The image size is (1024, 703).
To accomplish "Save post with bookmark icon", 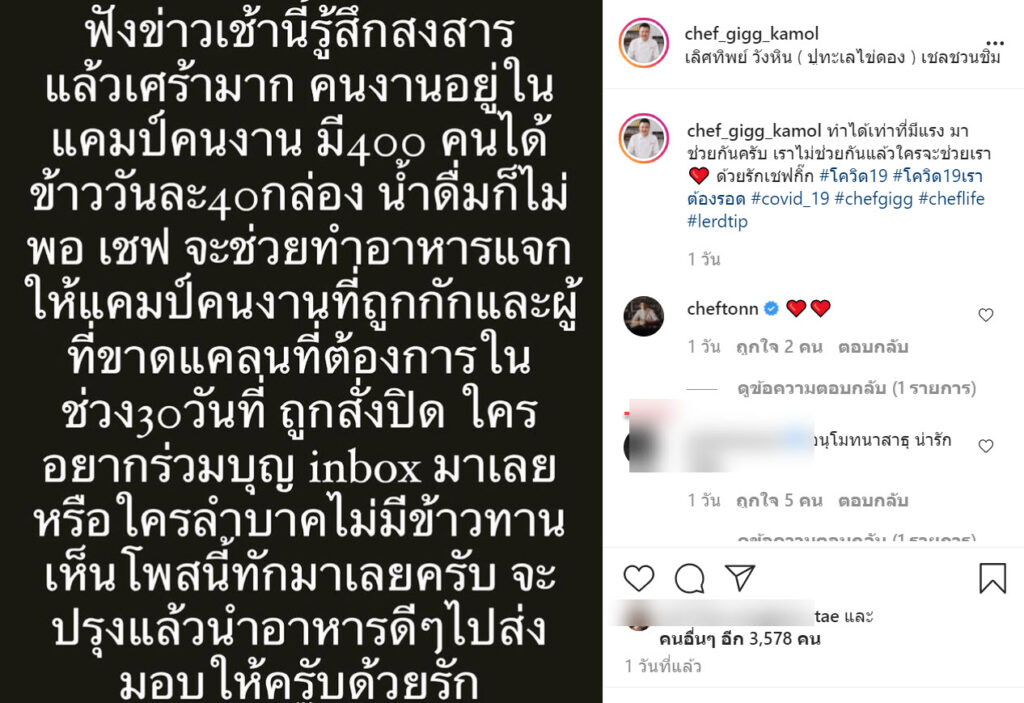I will click(992, 578).
